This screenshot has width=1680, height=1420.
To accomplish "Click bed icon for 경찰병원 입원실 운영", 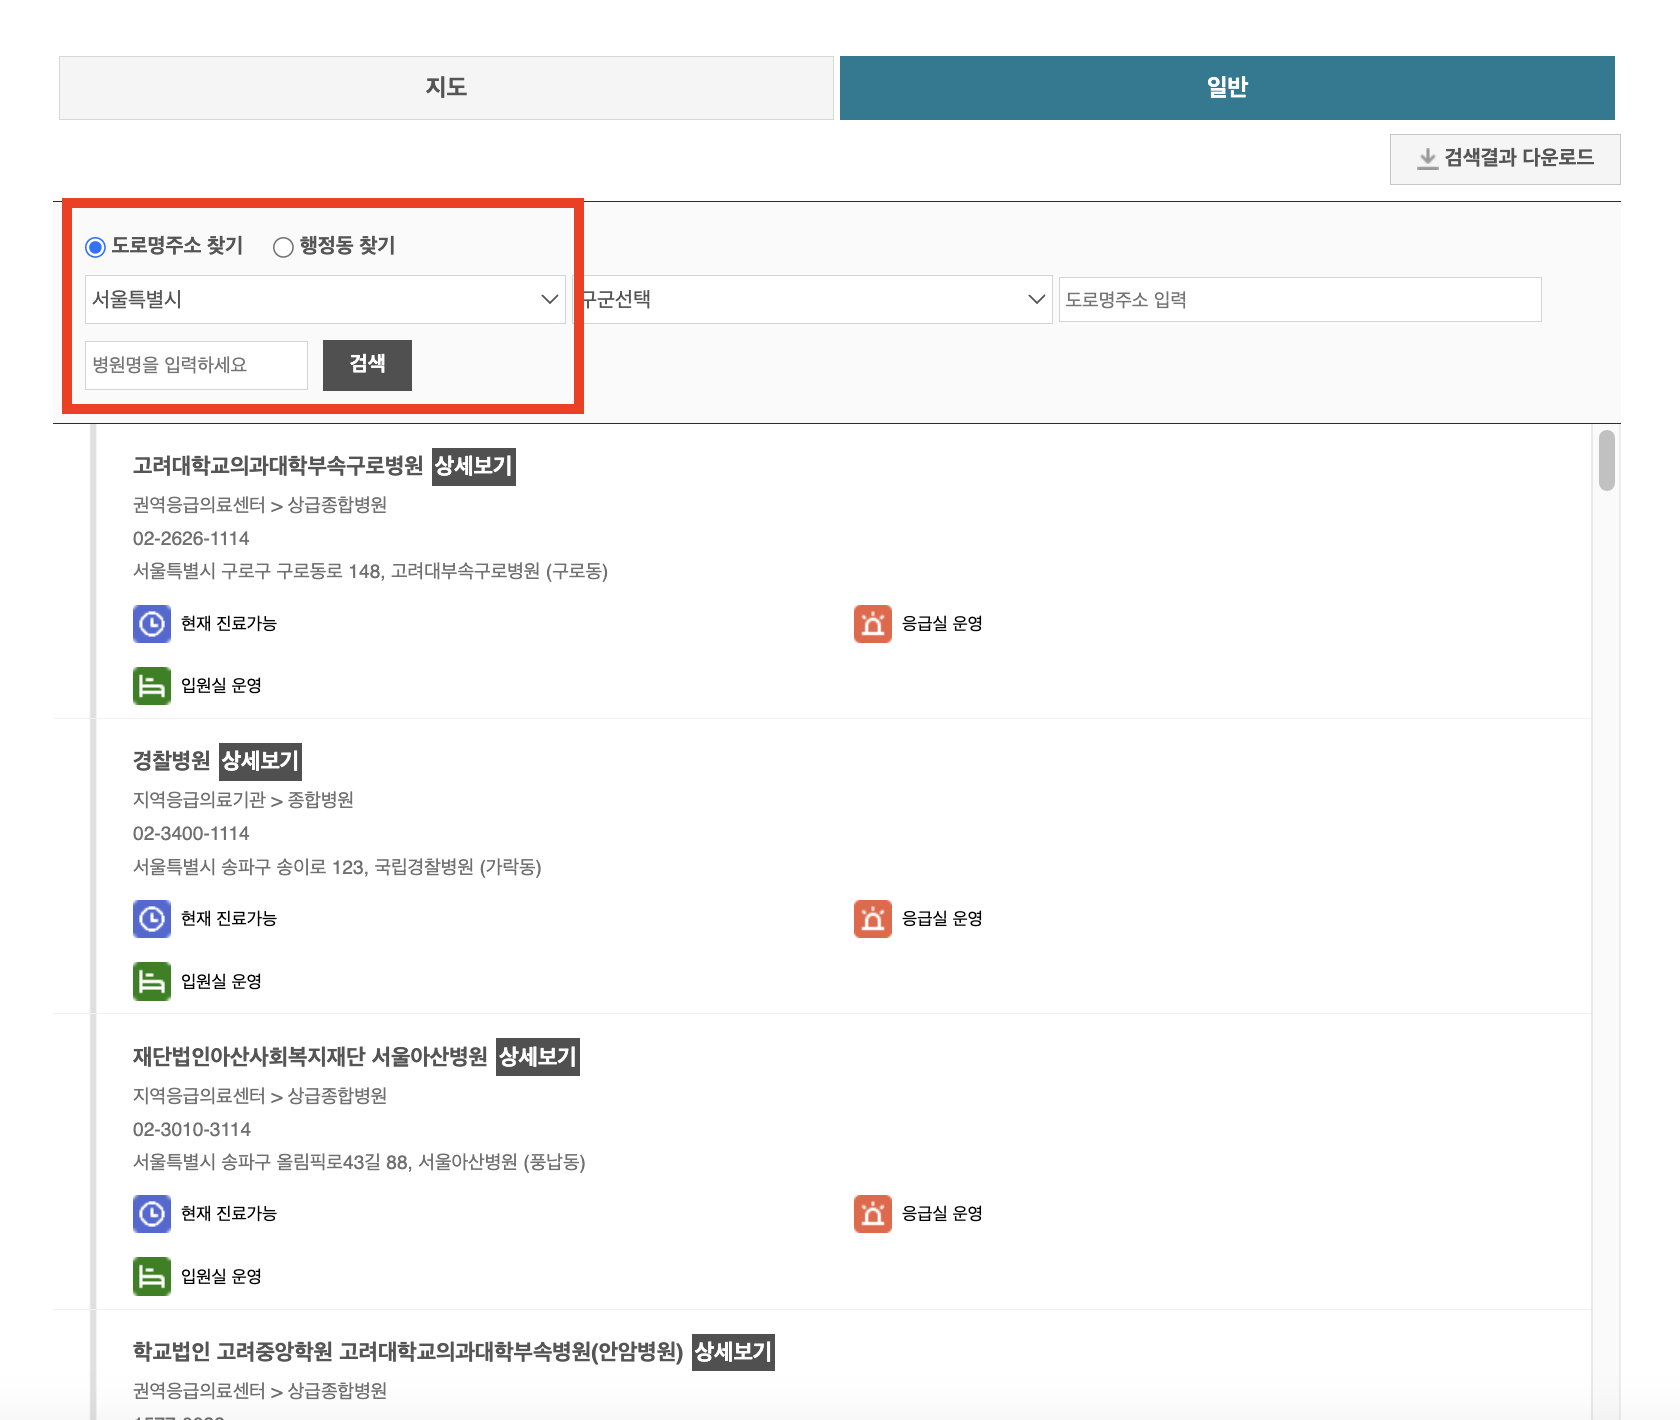I will [x=152, y=982].
